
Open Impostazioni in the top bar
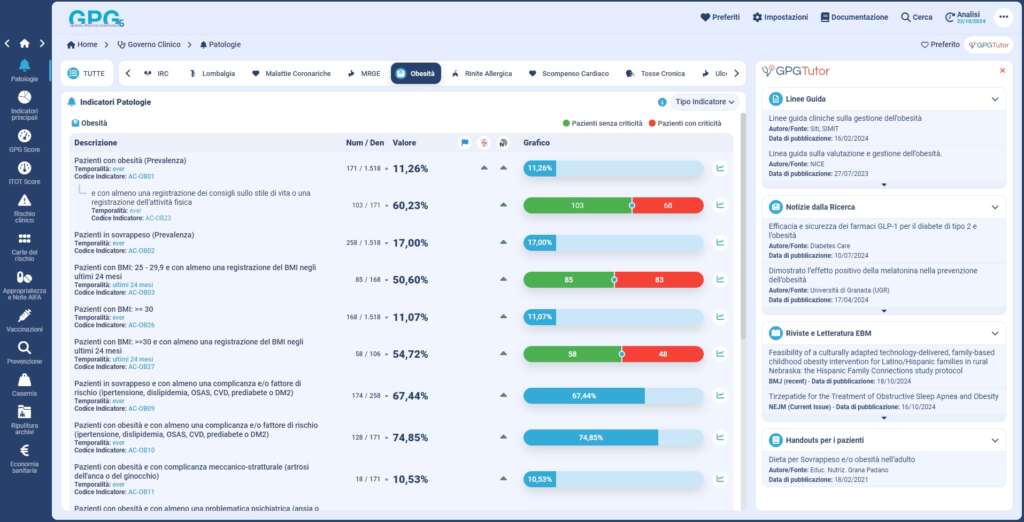[780, 17]
